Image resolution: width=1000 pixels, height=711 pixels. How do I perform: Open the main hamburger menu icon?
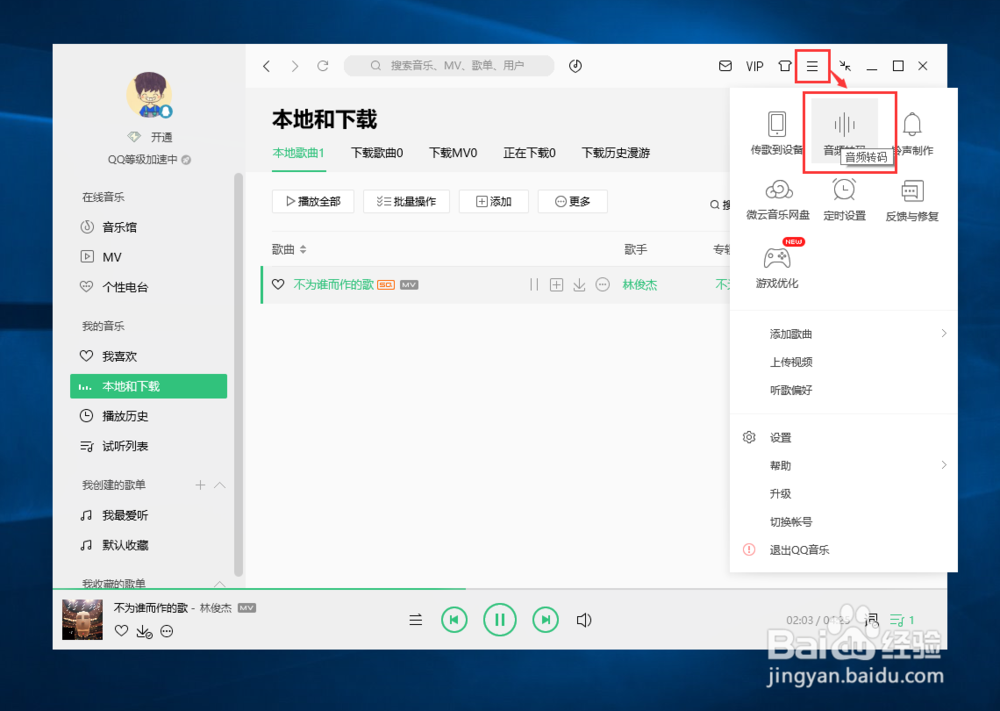click(x=812, y=66)
